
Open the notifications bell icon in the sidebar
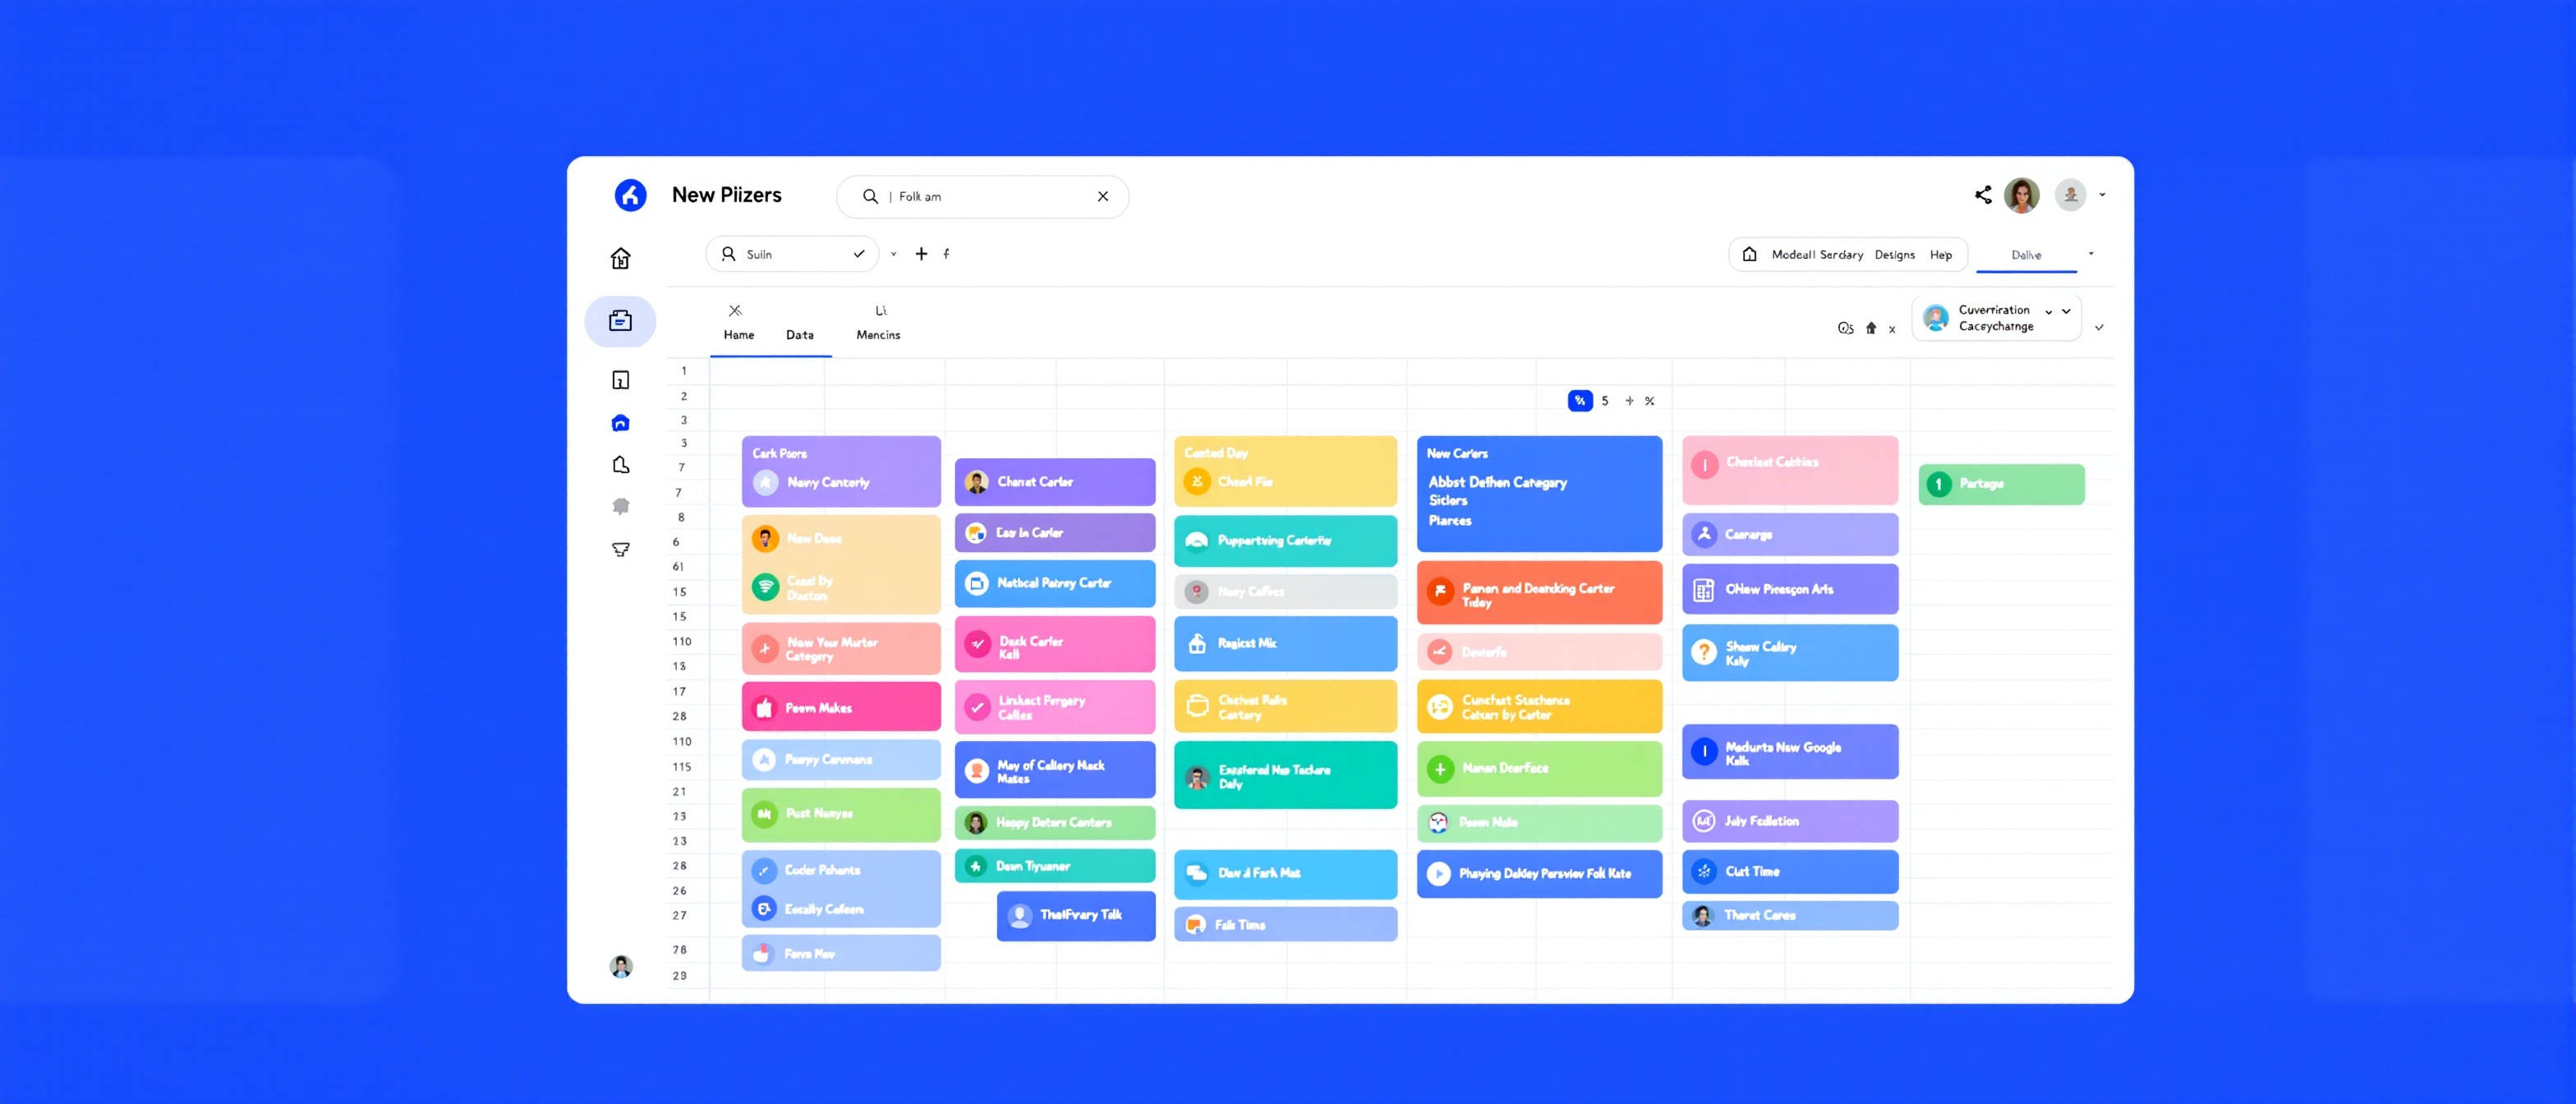pos(621,506)
